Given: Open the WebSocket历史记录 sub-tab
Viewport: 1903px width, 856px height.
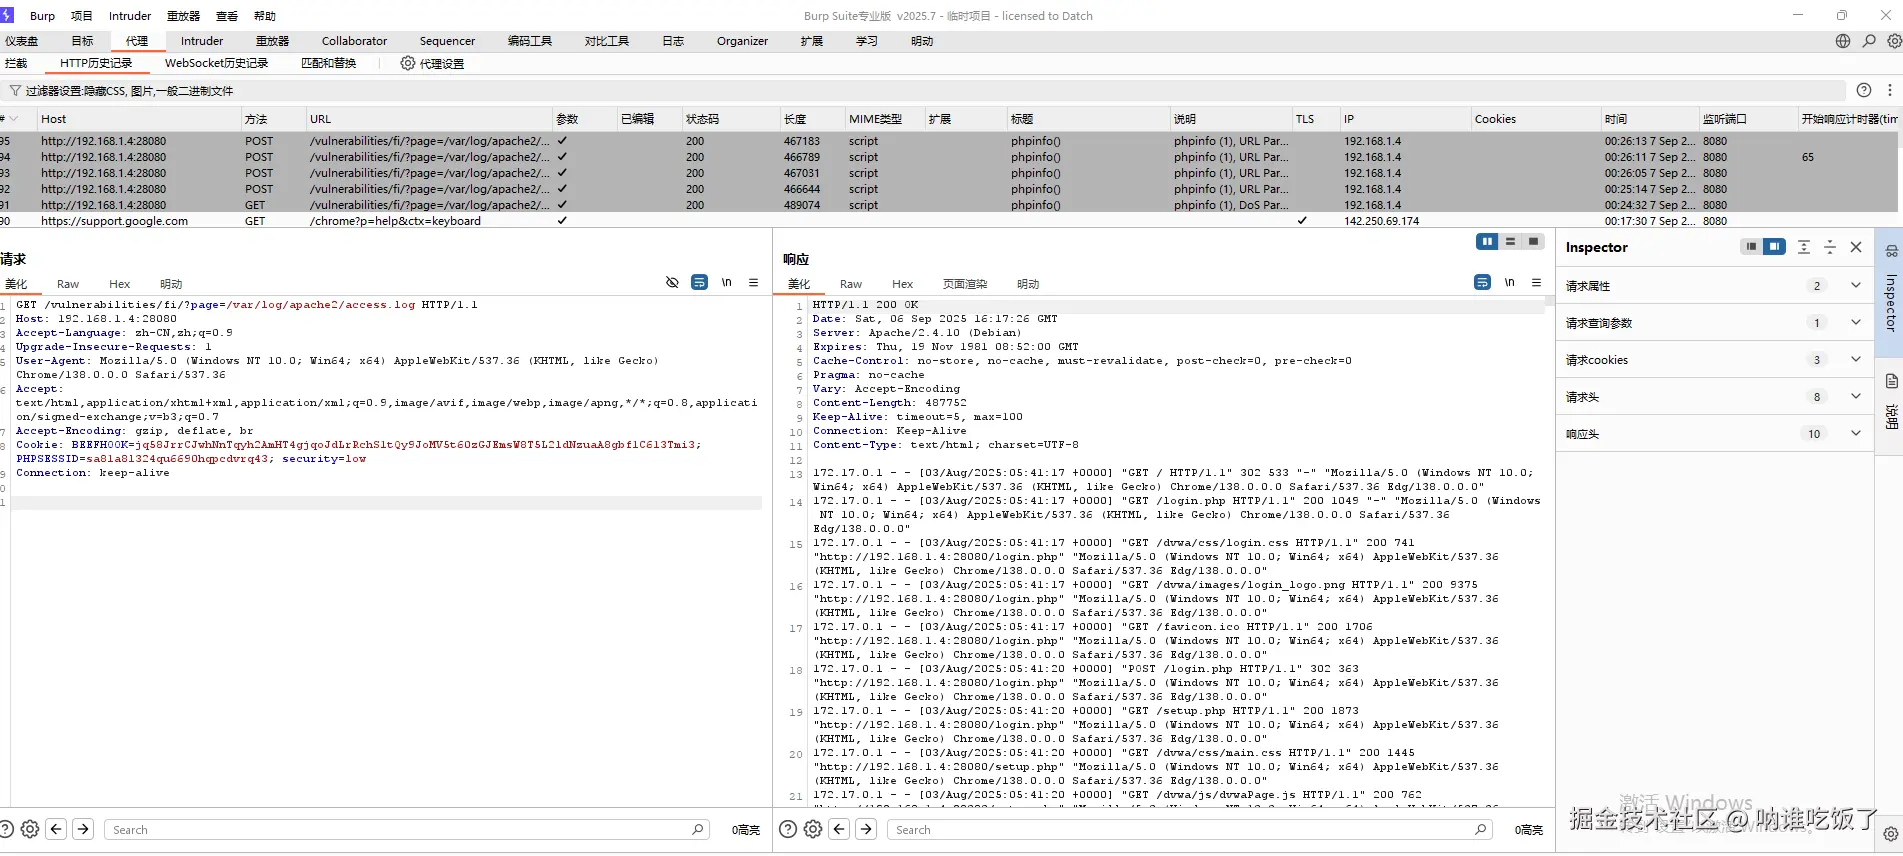Looking at the screenshot, I should click(216, 63).
